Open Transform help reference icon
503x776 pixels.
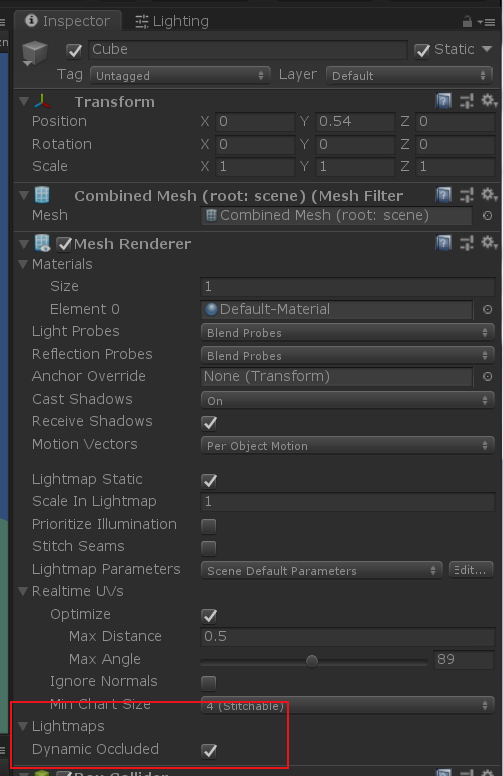(444, 101)
